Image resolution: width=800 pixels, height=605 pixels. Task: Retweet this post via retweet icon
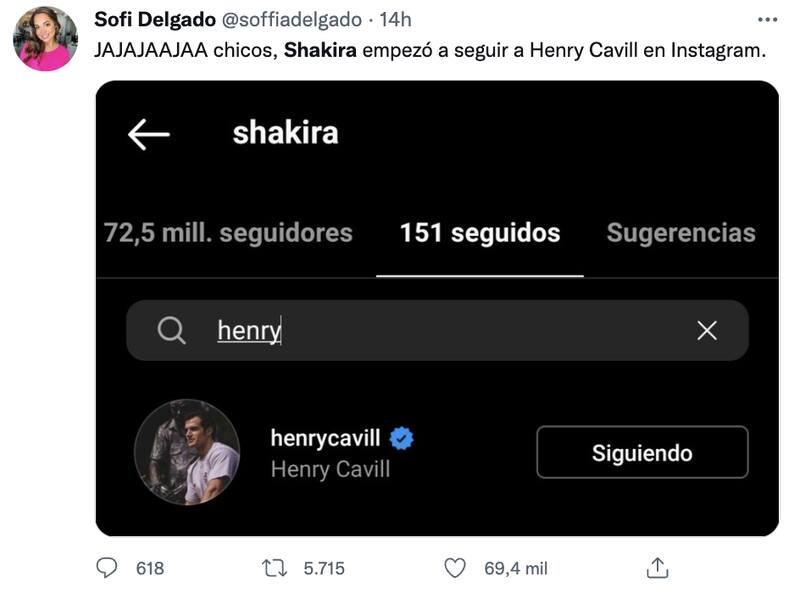(274, 568)
